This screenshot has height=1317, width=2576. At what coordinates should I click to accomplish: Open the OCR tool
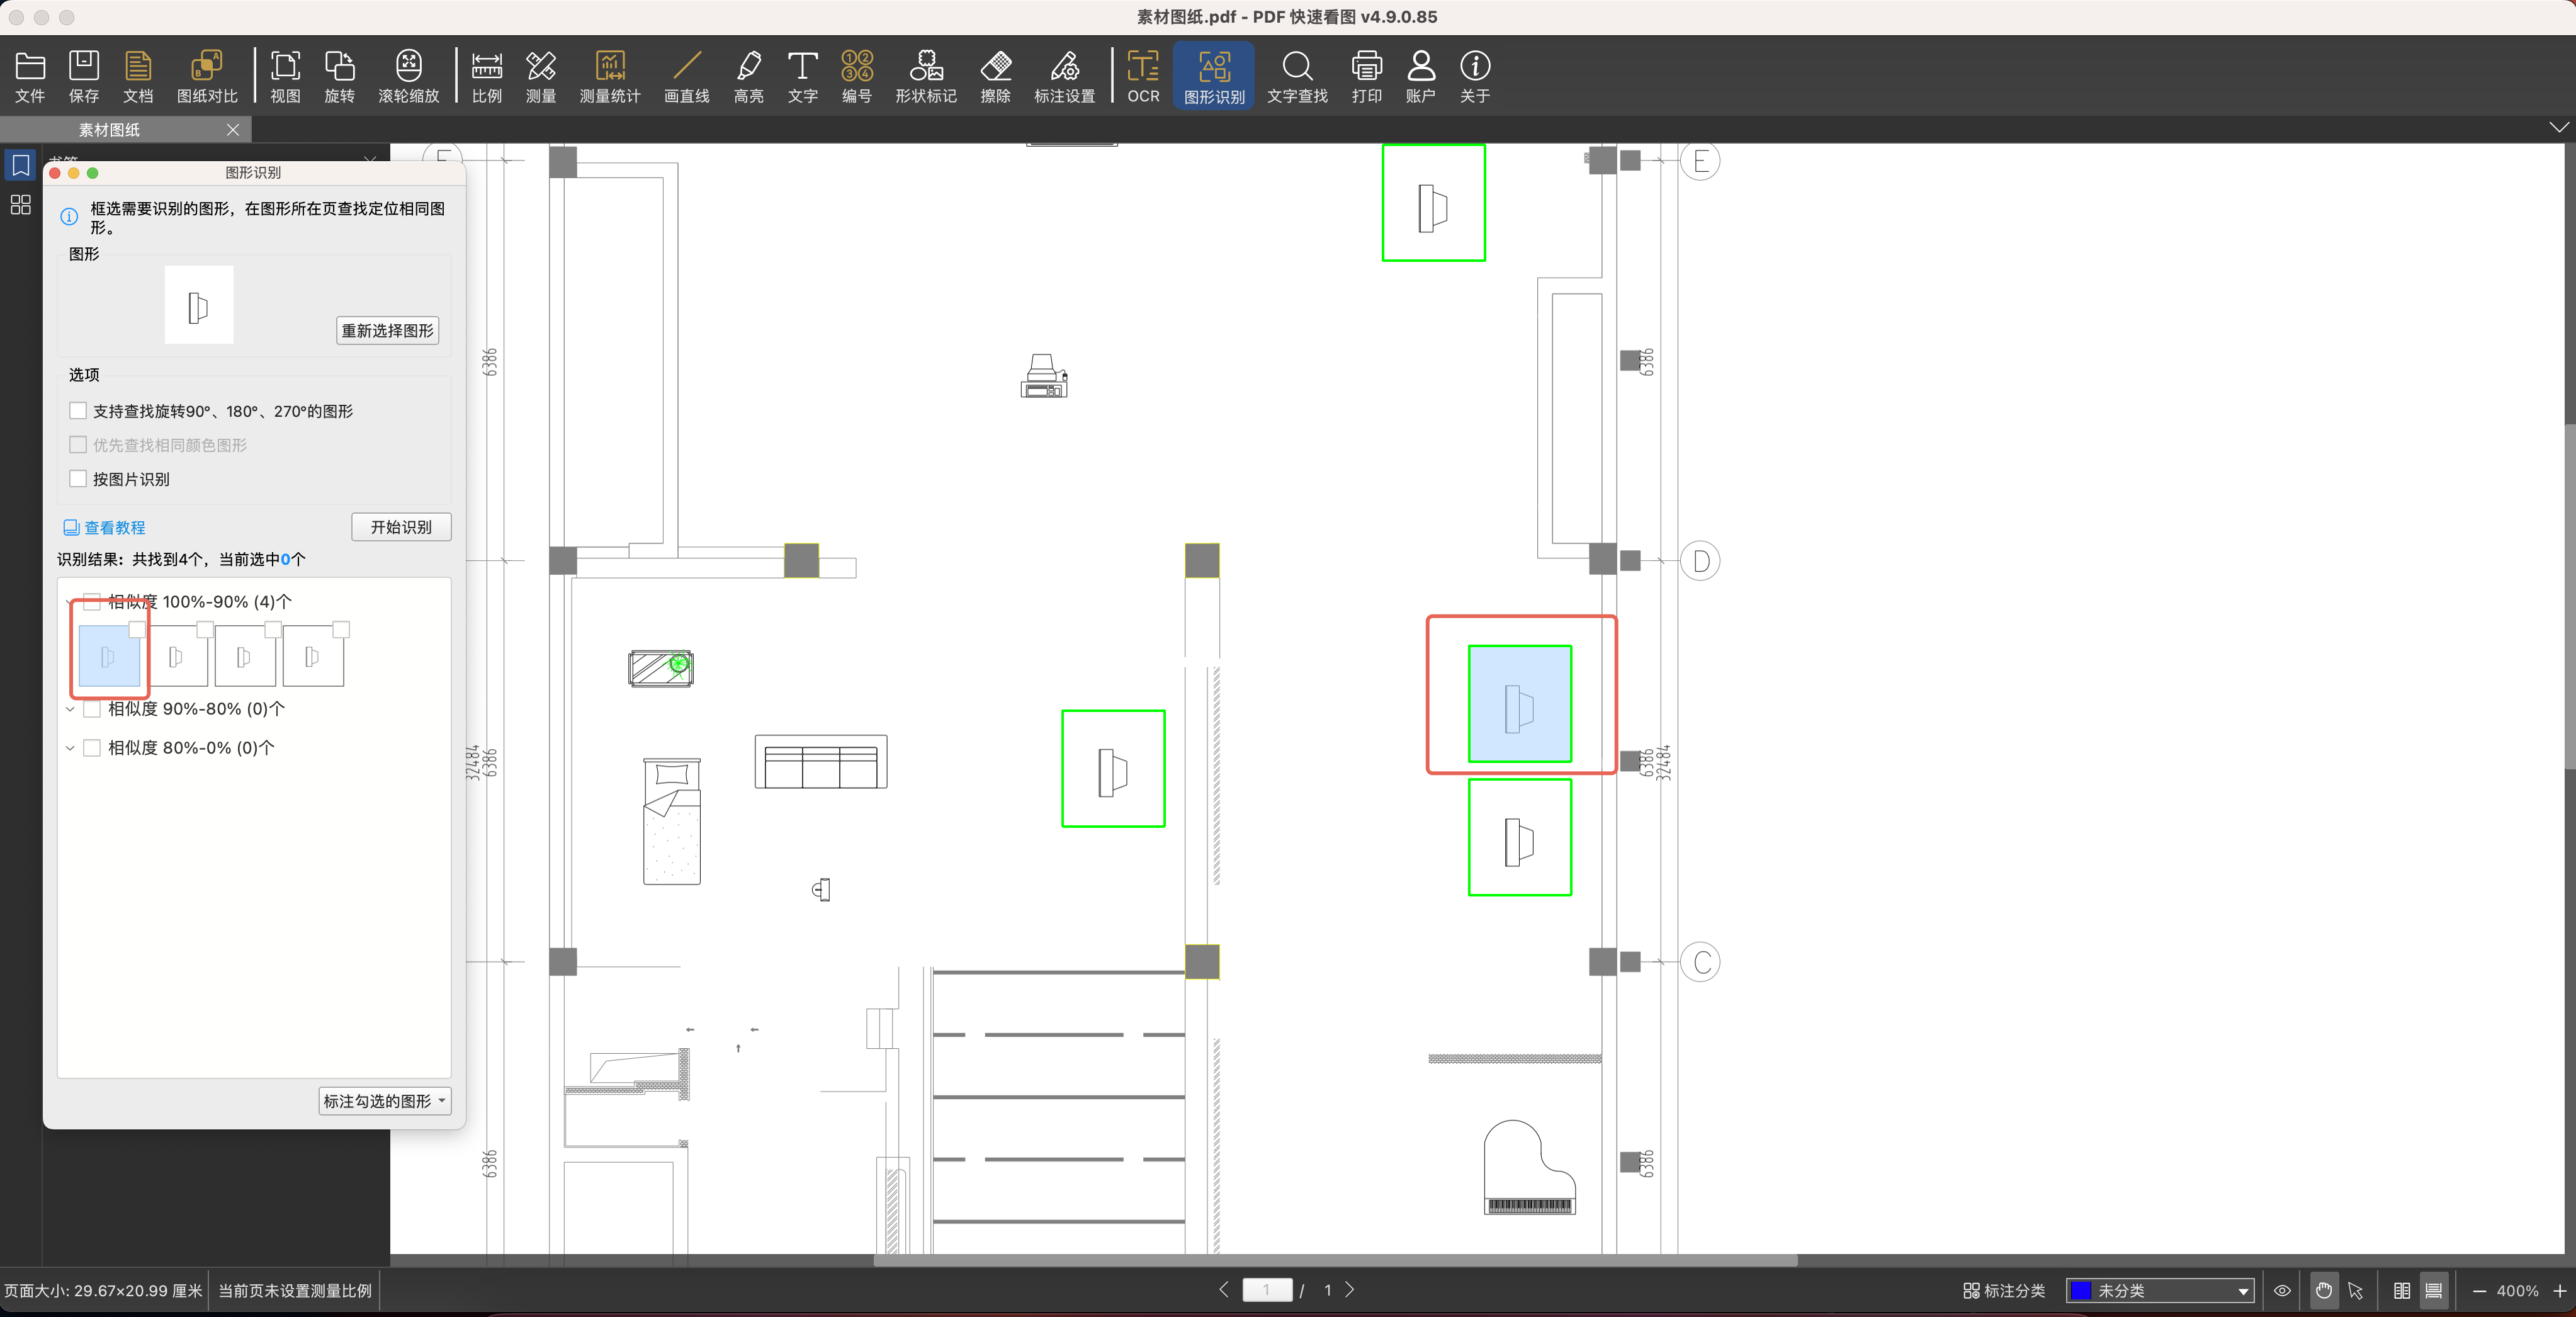coord(1143,76)
